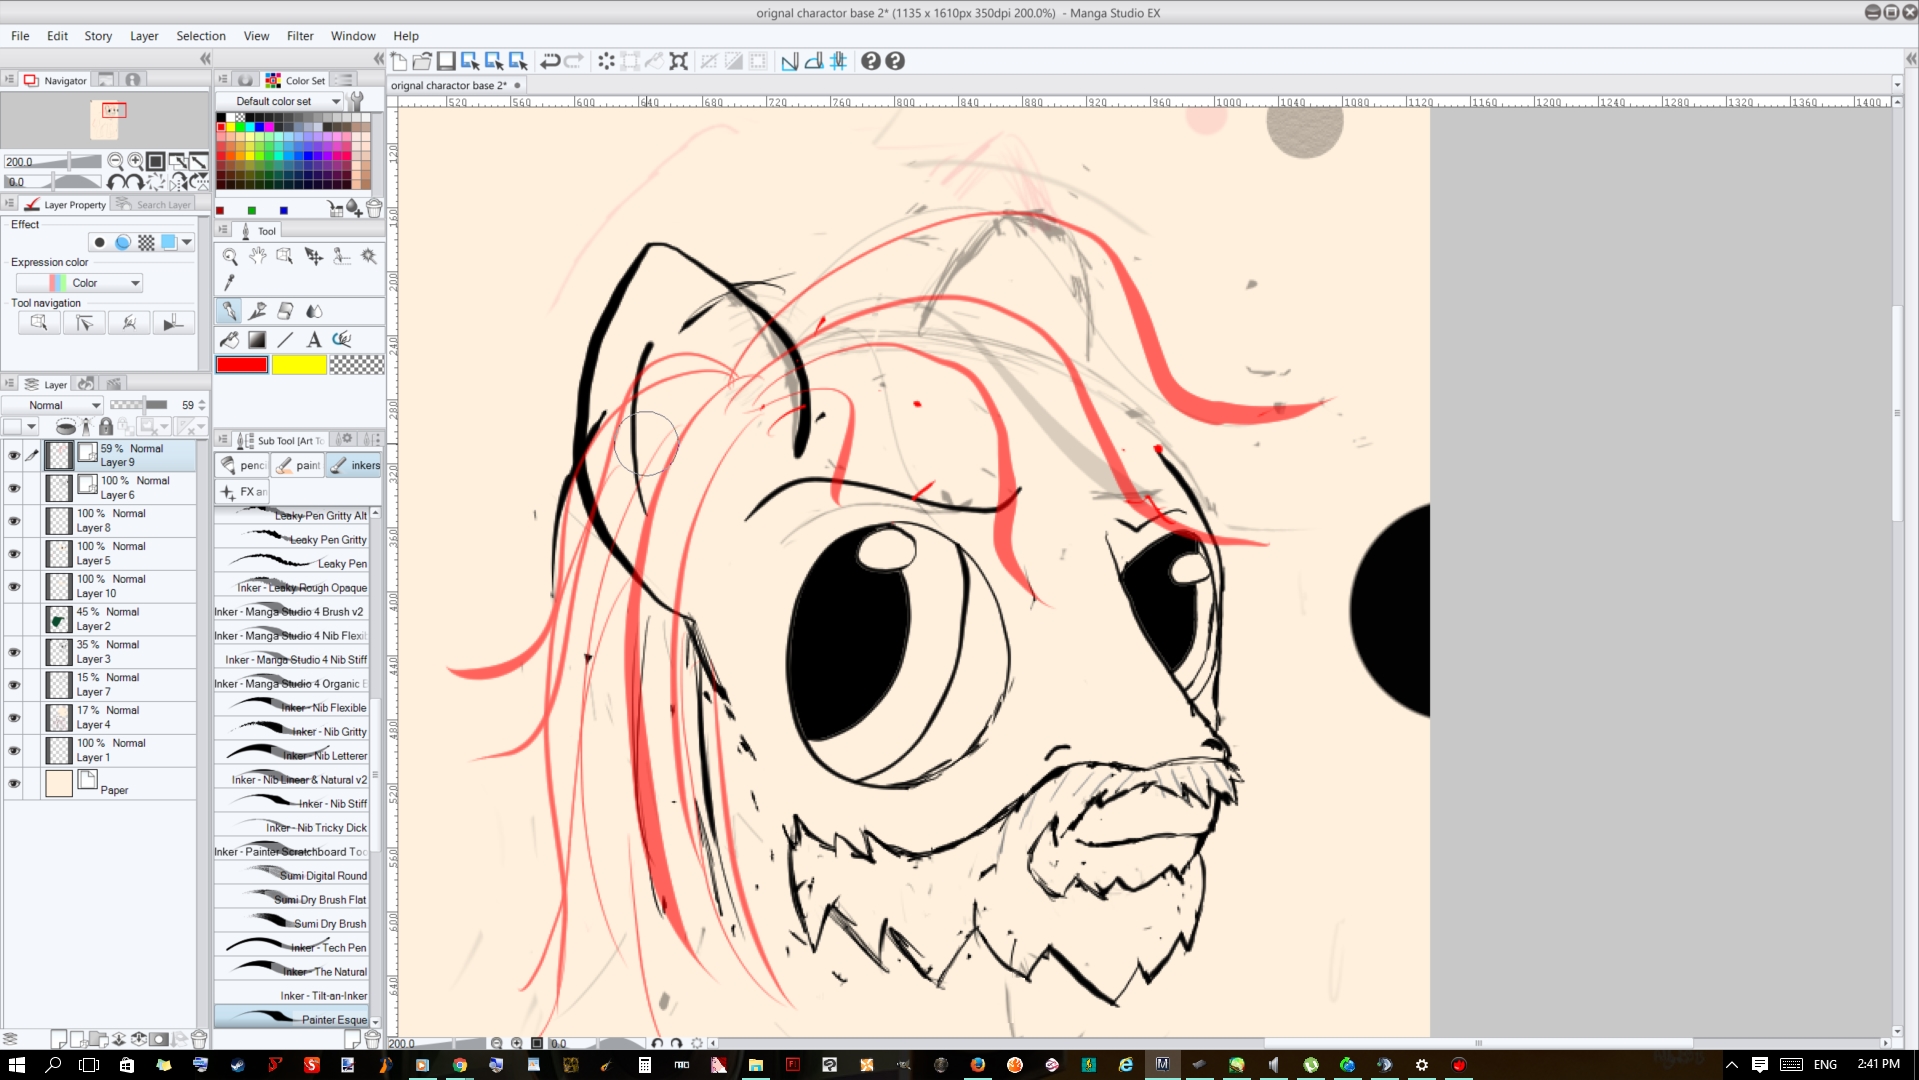Click the color set wrench settings icon
The height and width of the screenshot is (1080, 1919).
pos(356,101)
